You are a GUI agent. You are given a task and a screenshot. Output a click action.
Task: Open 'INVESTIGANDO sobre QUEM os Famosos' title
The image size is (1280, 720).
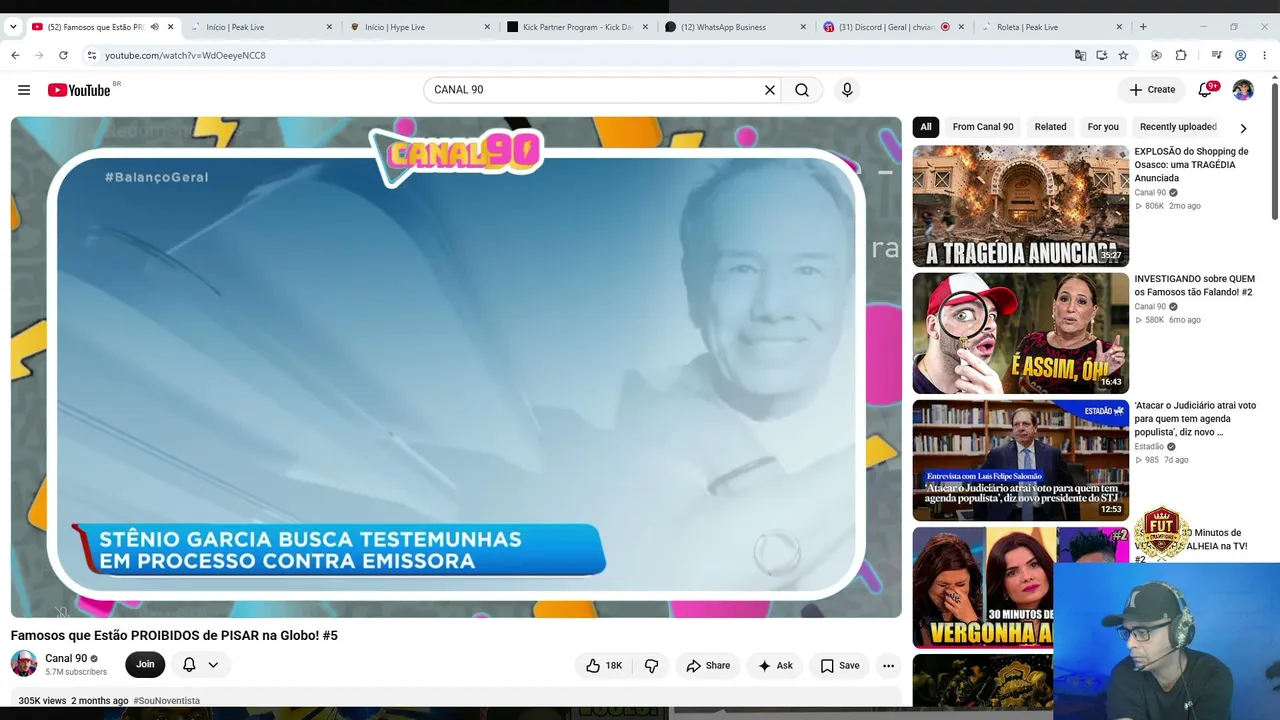point(1194,286)
